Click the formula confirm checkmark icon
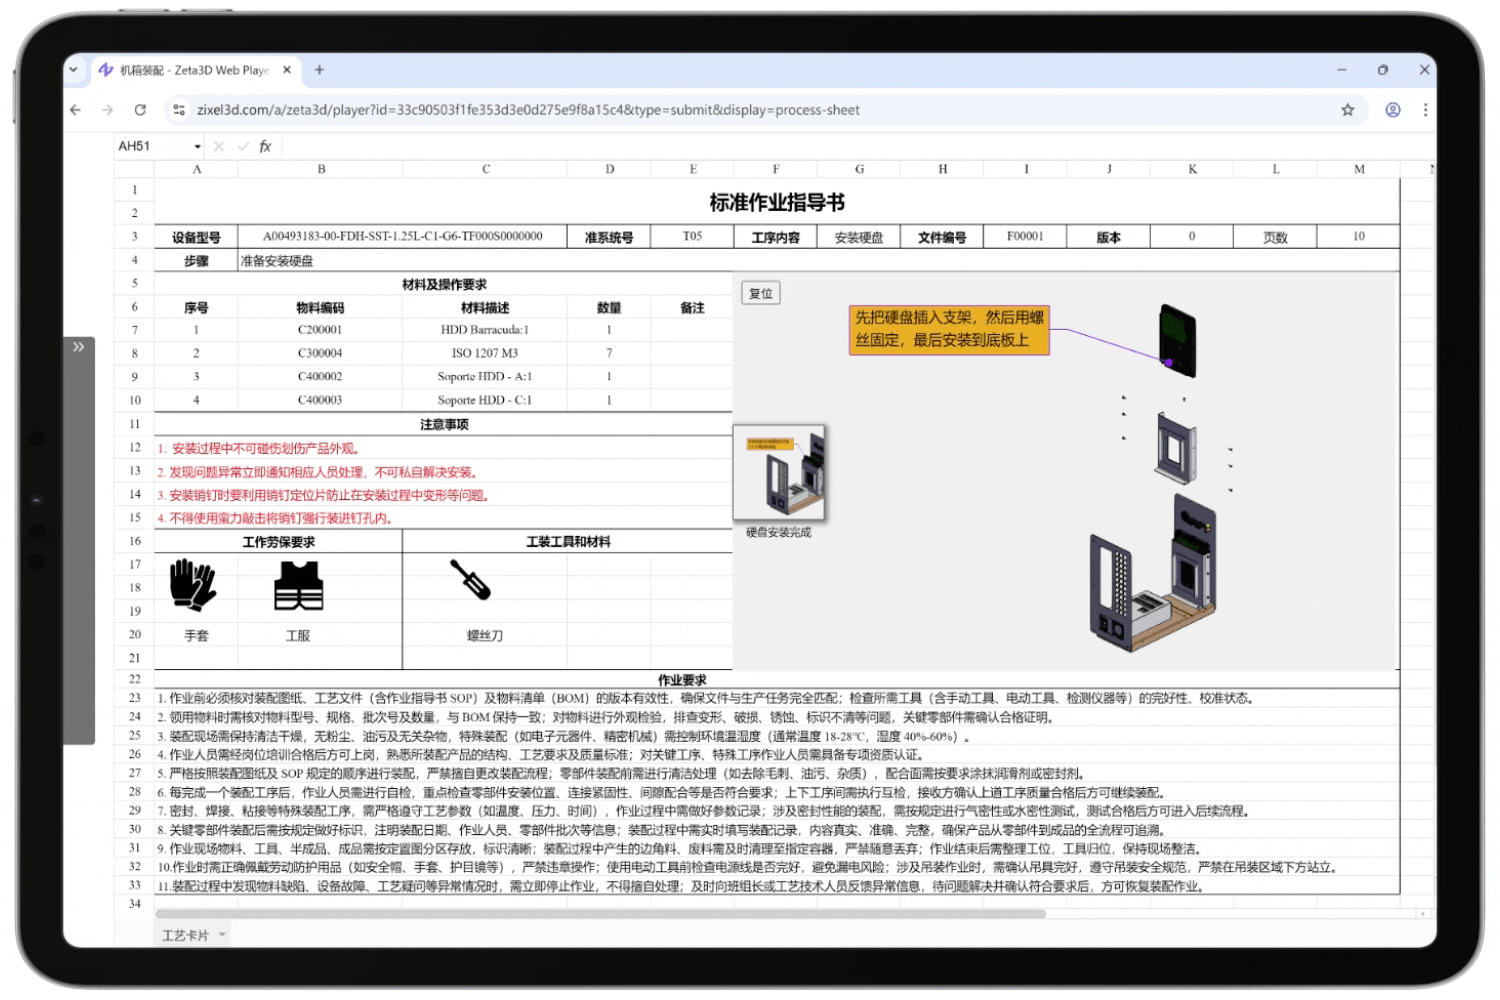This screenshot has width=1500, height=1000. coord(242,146)
